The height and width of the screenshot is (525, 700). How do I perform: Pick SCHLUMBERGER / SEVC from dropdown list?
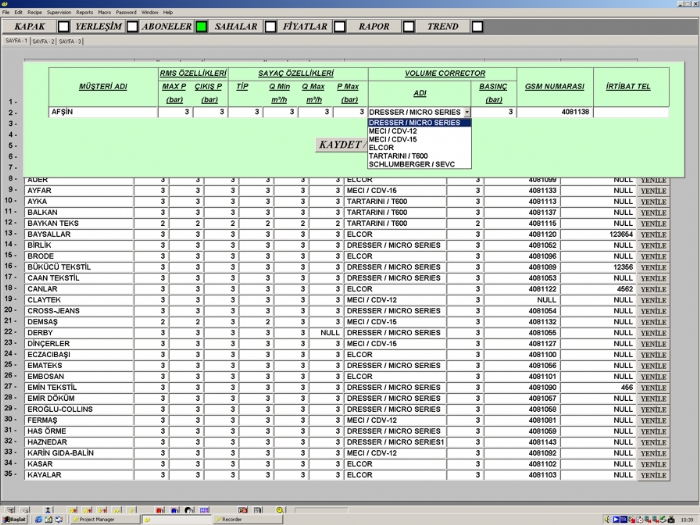pos(419,164)
